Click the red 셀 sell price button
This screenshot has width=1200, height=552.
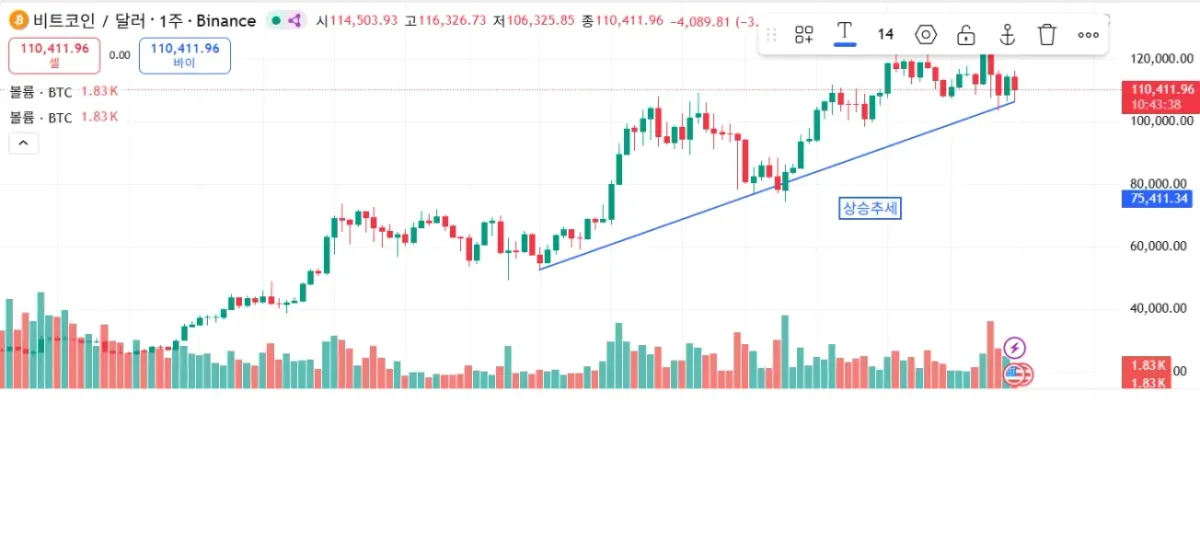point(54,55)
